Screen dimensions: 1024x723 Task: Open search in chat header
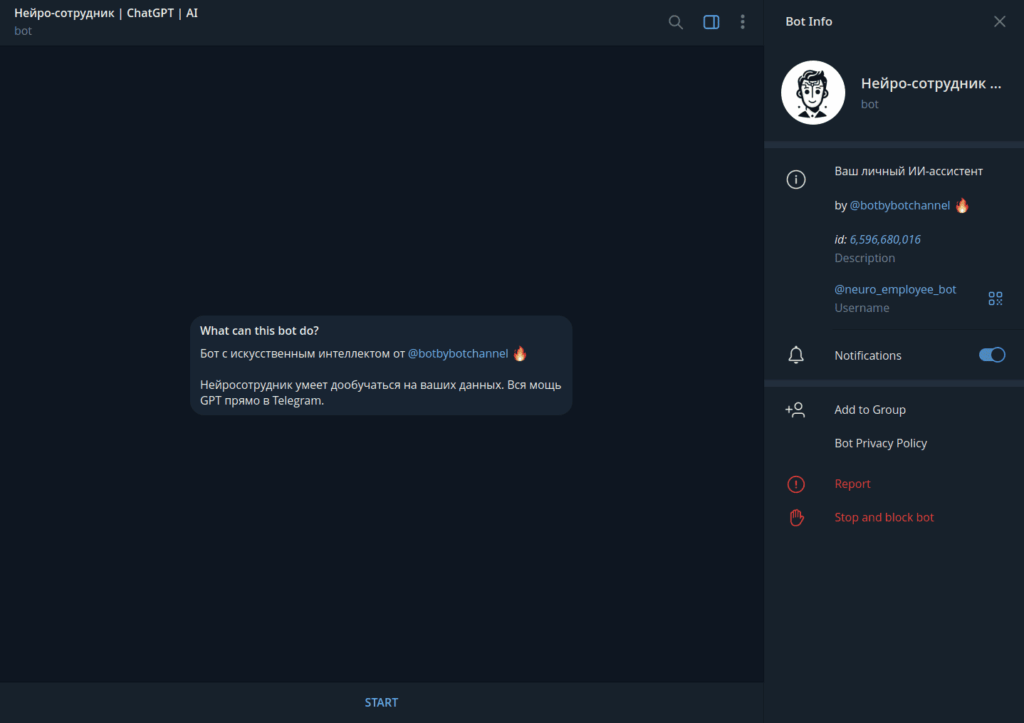tap(676, 22)
